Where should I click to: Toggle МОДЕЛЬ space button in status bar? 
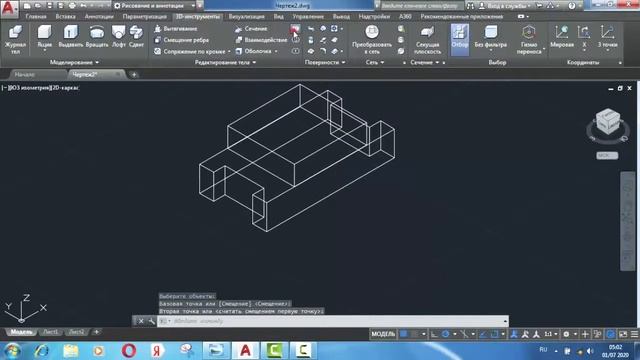coord(383,334)
